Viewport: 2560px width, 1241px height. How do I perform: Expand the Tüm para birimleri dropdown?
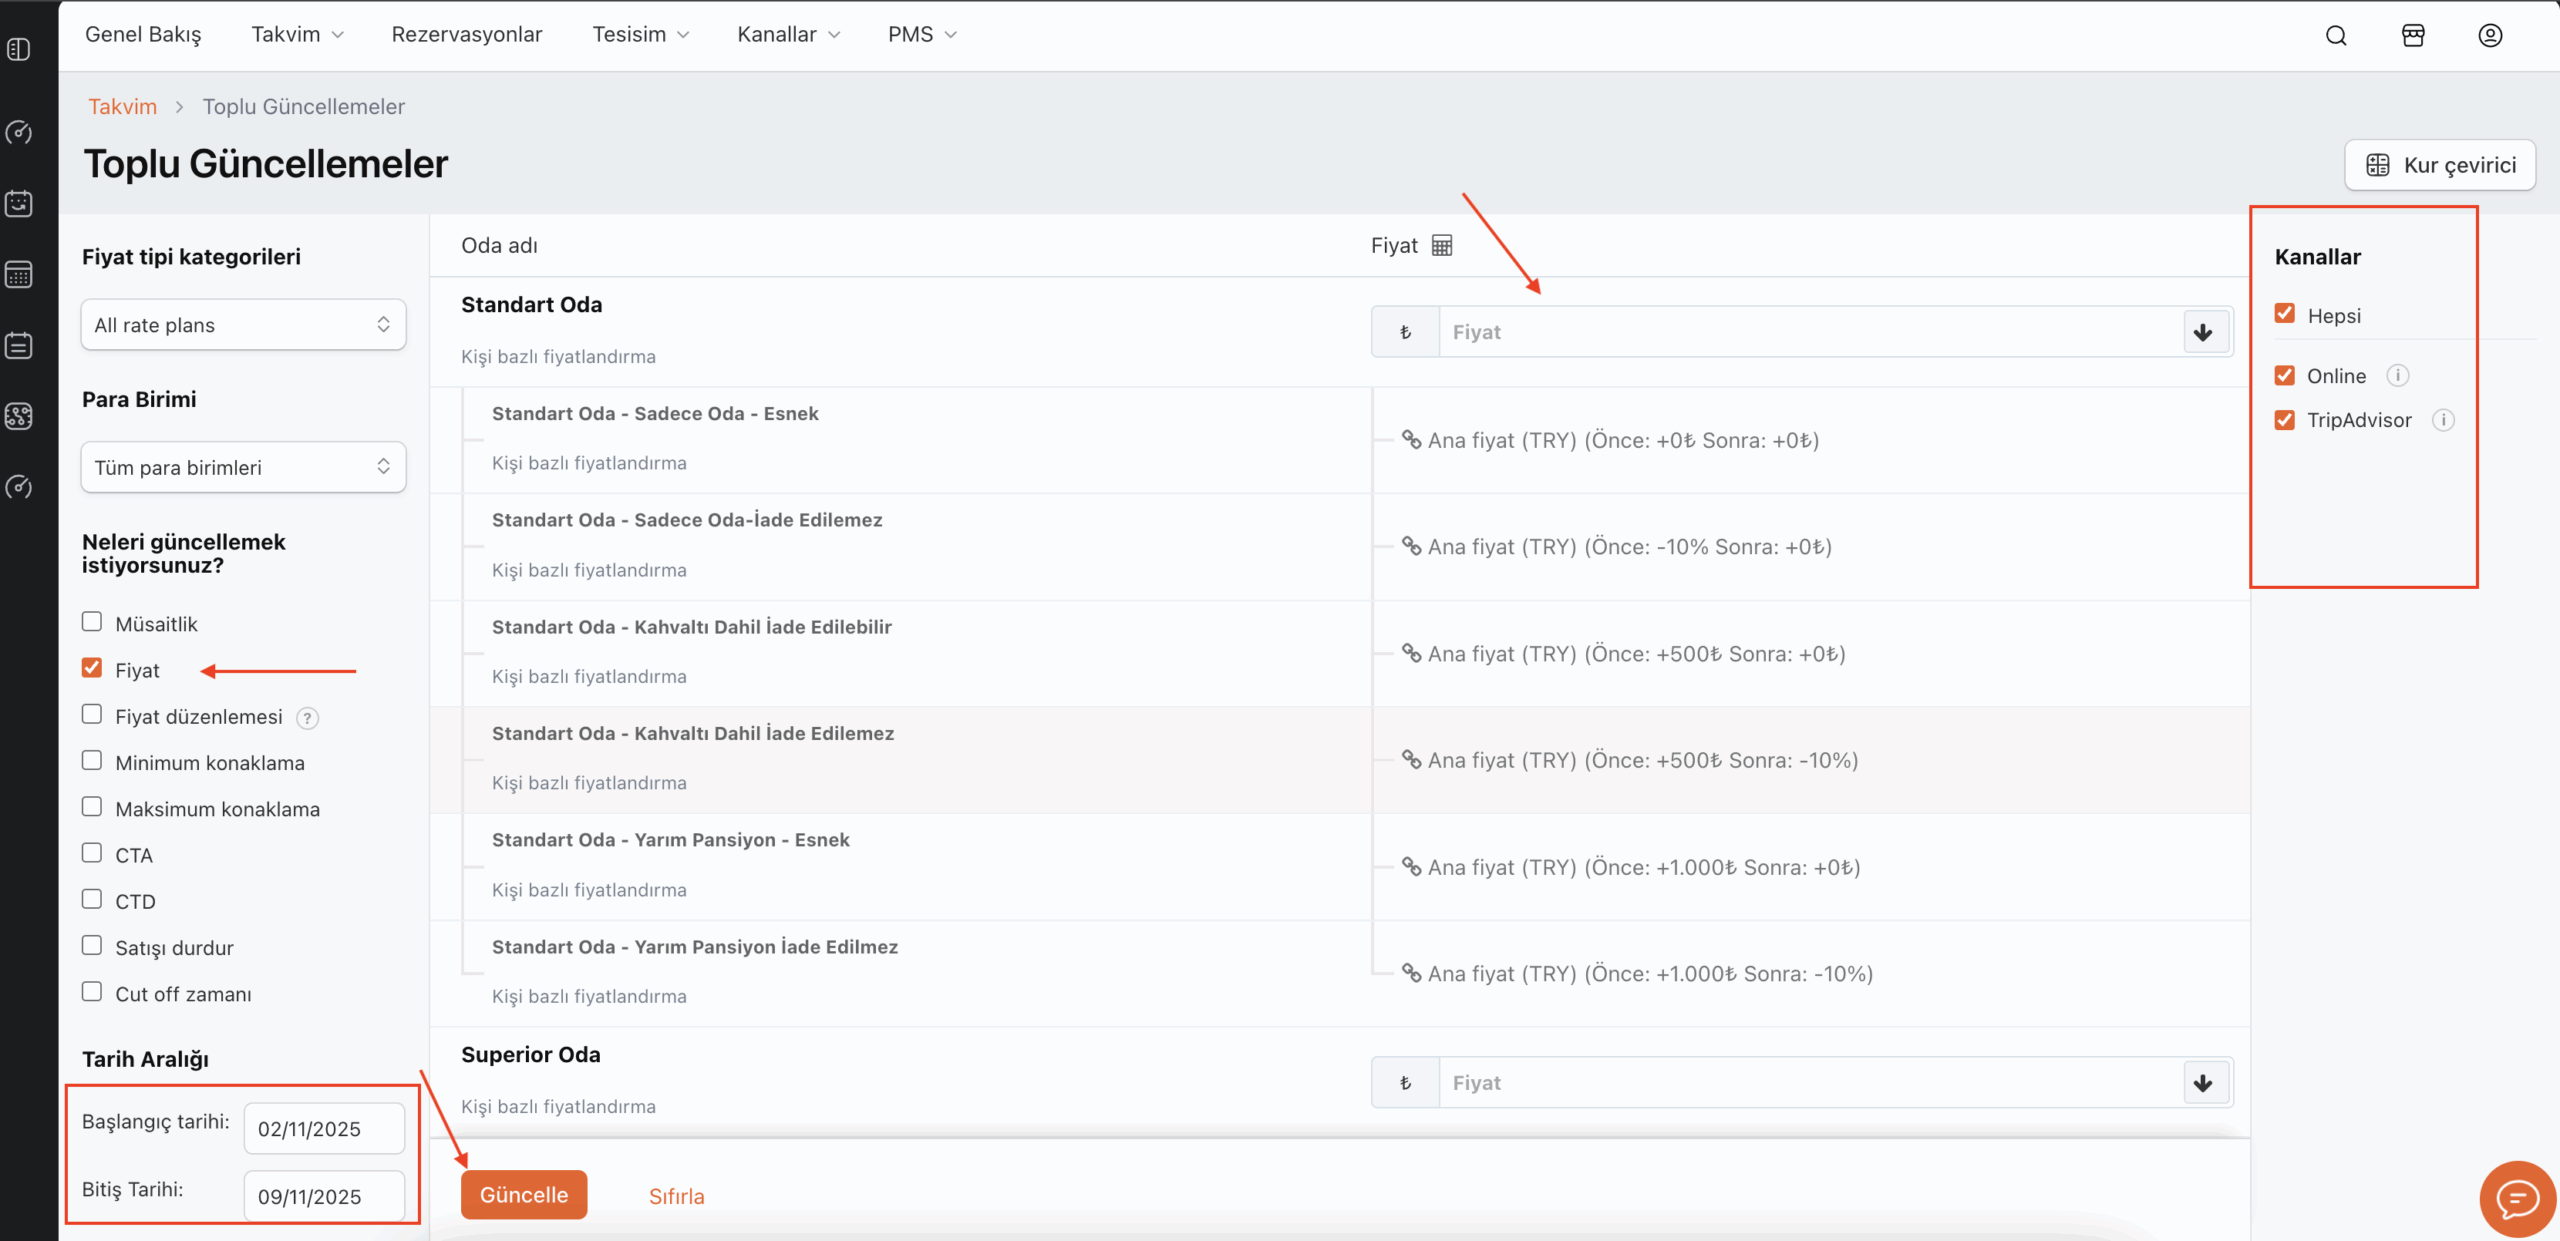point(243,467)
